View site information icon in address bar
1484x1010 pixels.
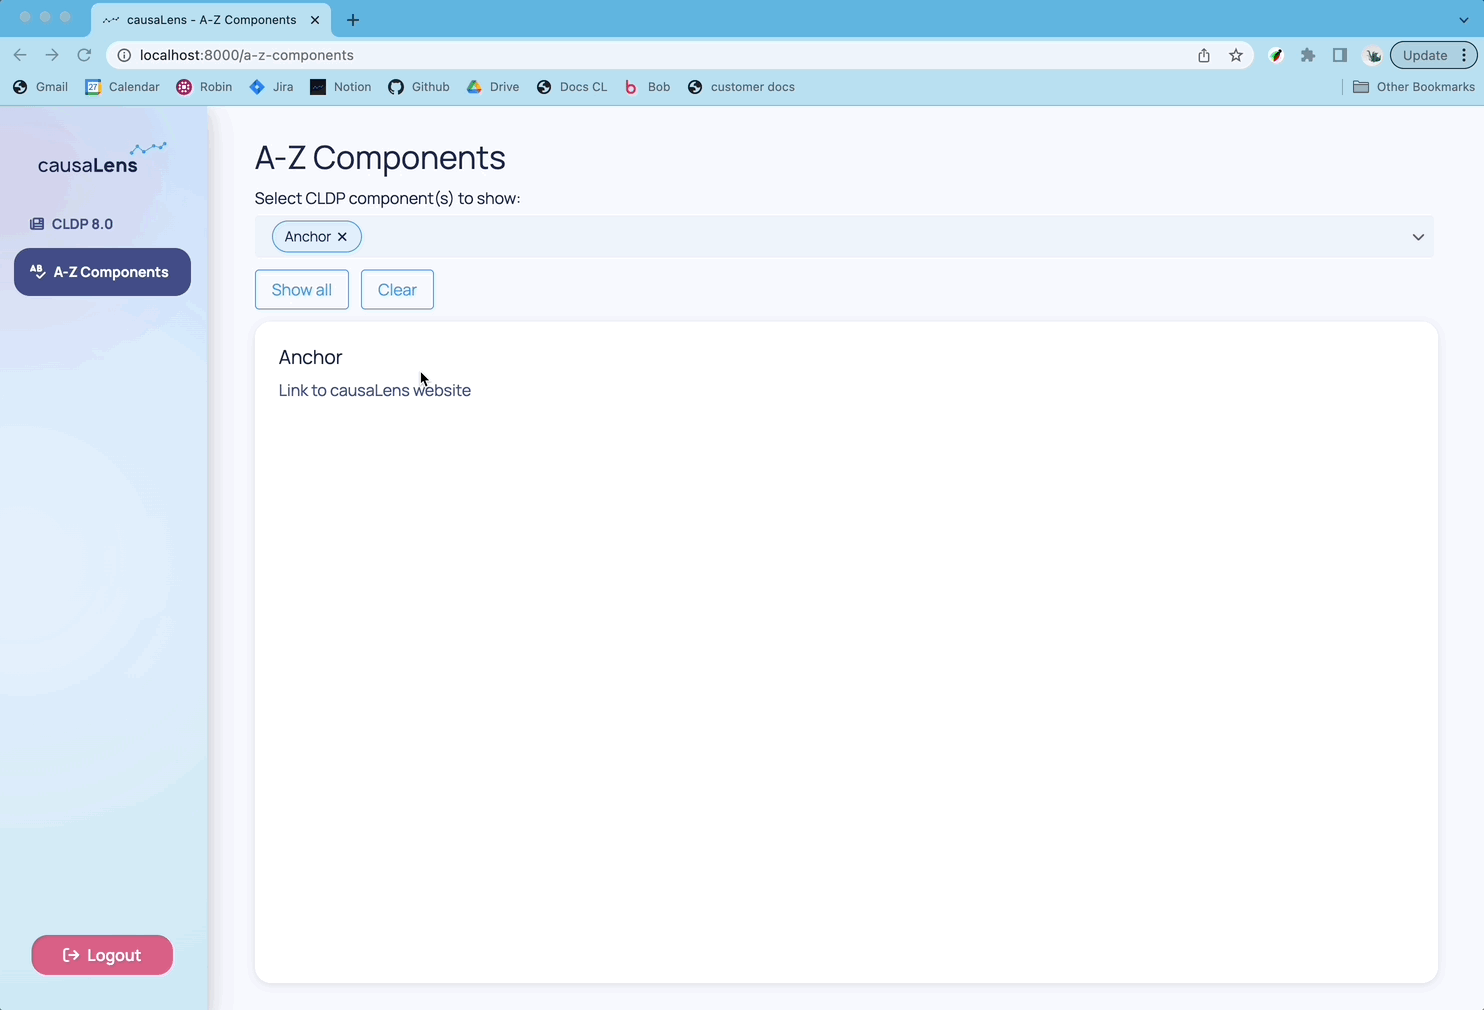124,55
